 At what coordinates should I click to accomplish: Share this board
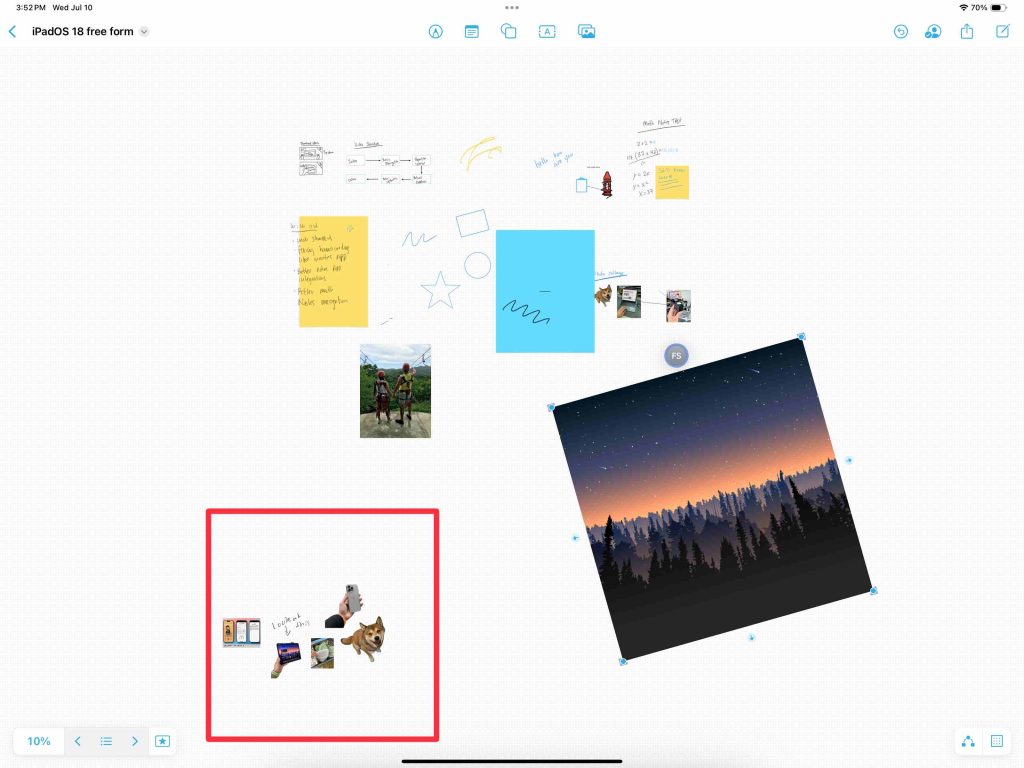(x=967, y=32)
